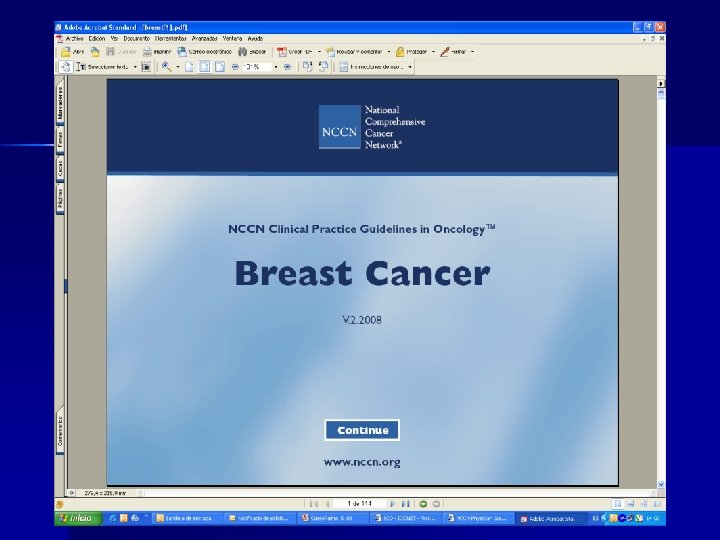Click the rotate counterclockwise icon
This screenshot has height=540, width=720.
(323, 67)
